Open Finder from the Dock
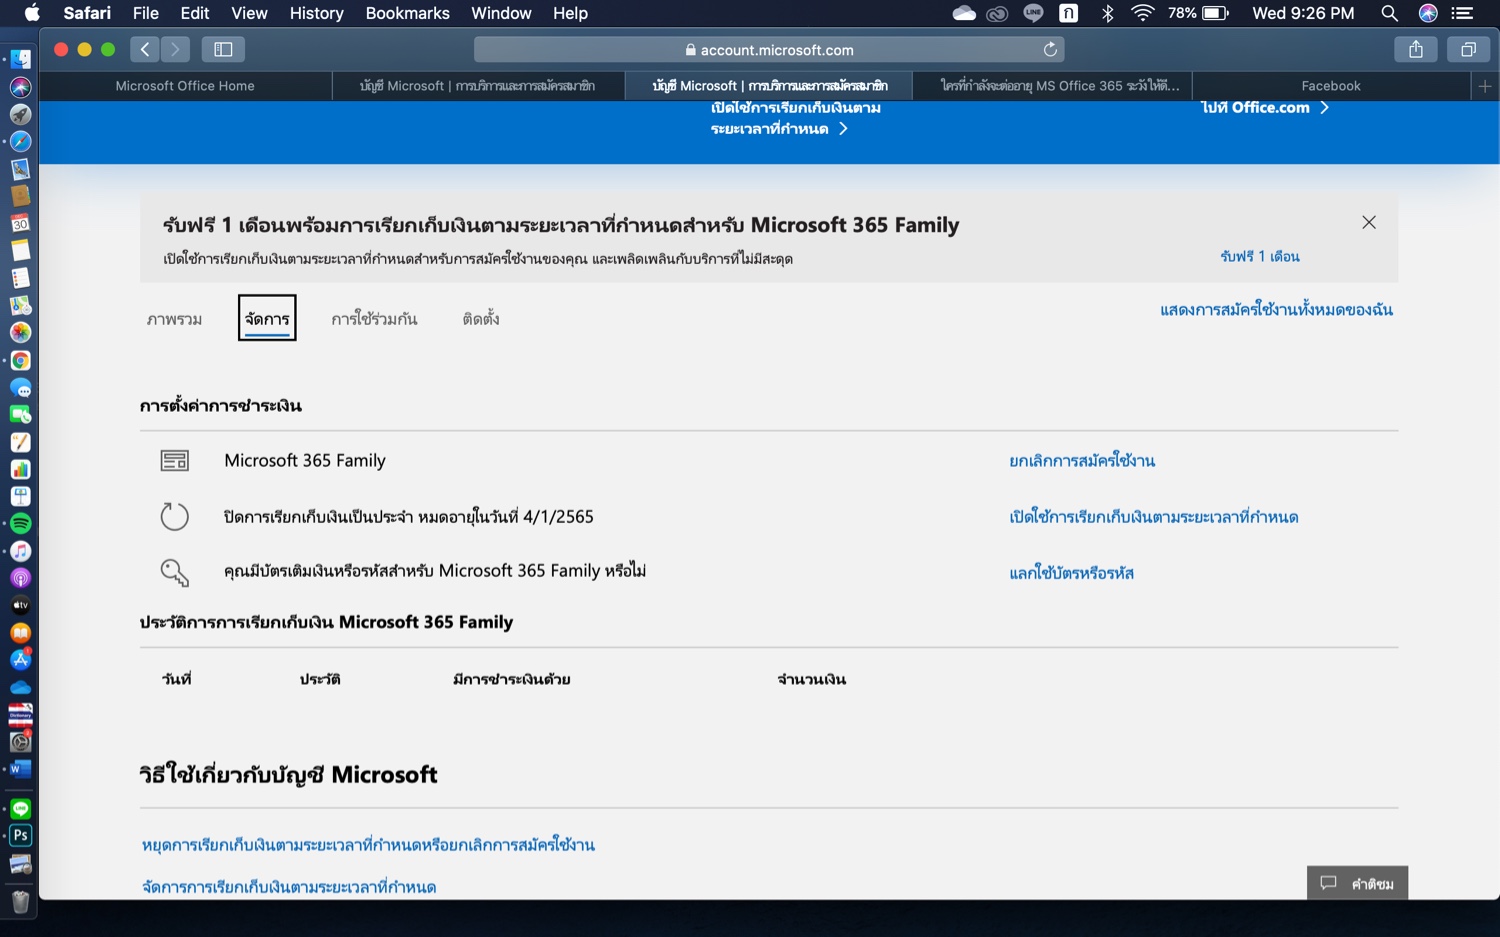This screenshot has height=937, width=1500. coord(20,60)
